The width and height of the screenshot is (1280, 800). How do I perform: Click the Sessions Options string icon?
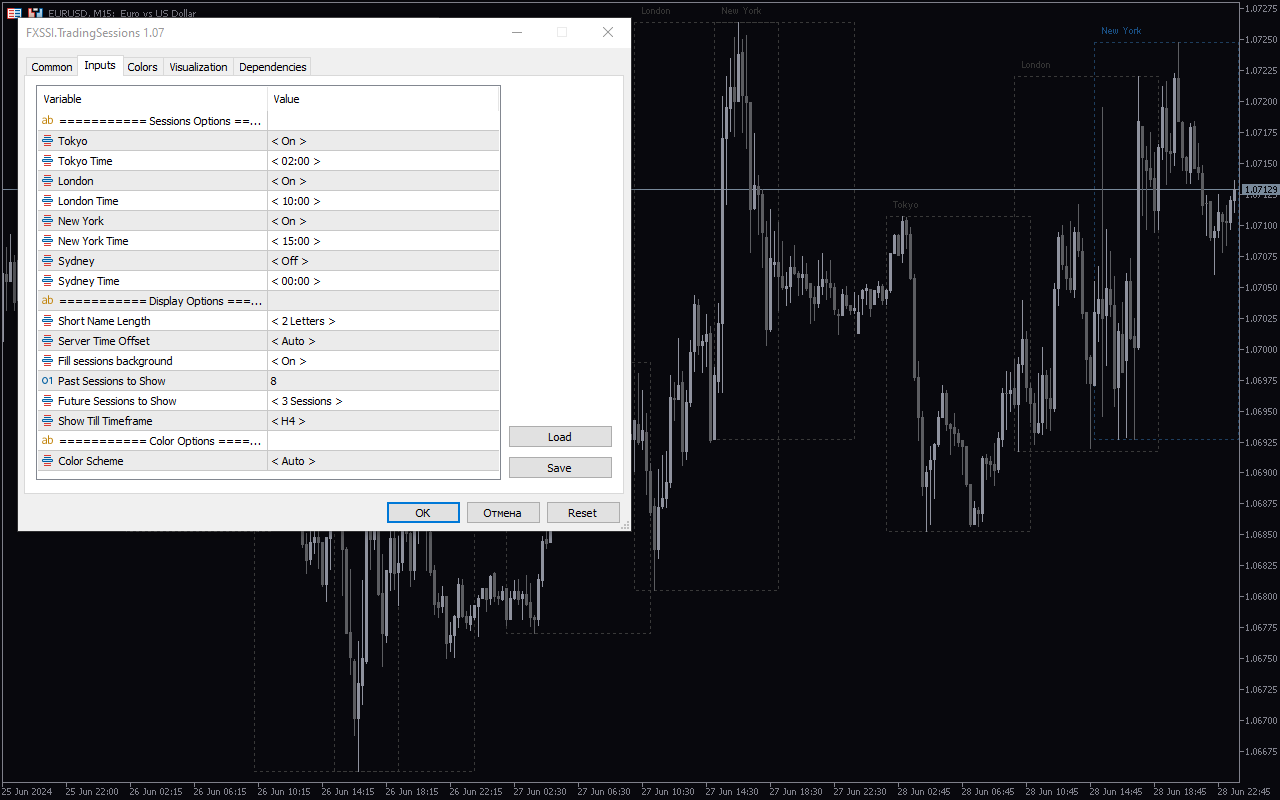pos(47,121)
